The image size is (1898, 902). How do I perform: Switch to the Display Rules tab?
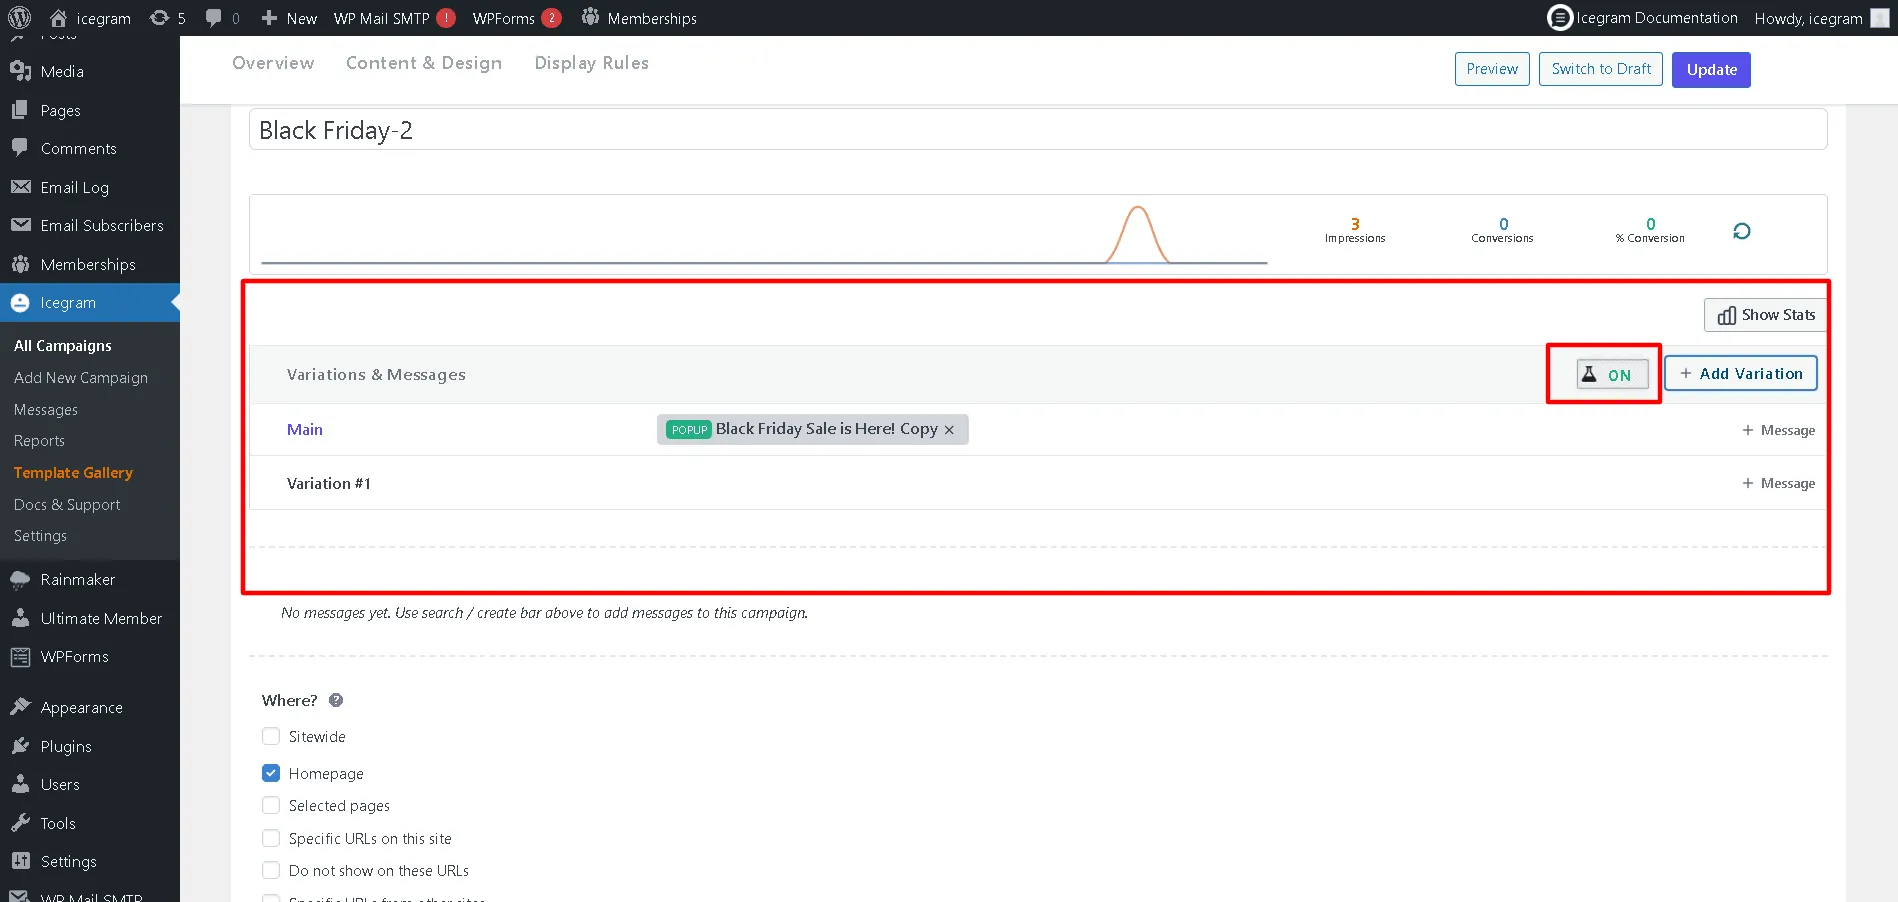[592, 63]
